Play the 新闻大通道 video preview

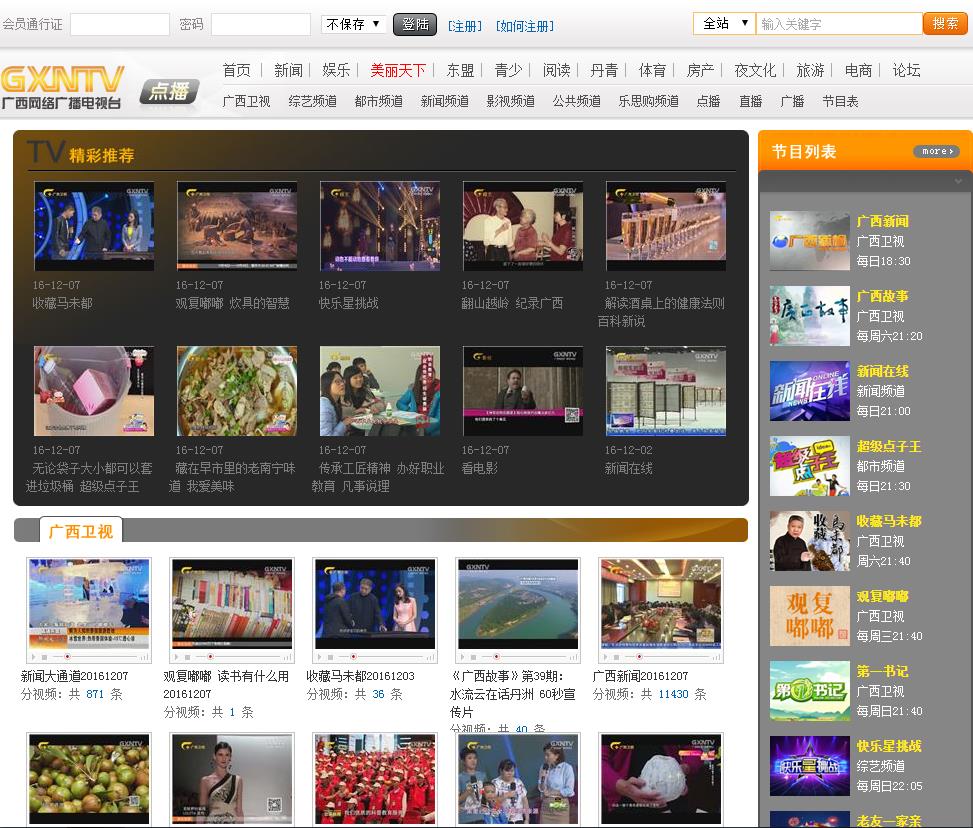(x=89, y=604)
